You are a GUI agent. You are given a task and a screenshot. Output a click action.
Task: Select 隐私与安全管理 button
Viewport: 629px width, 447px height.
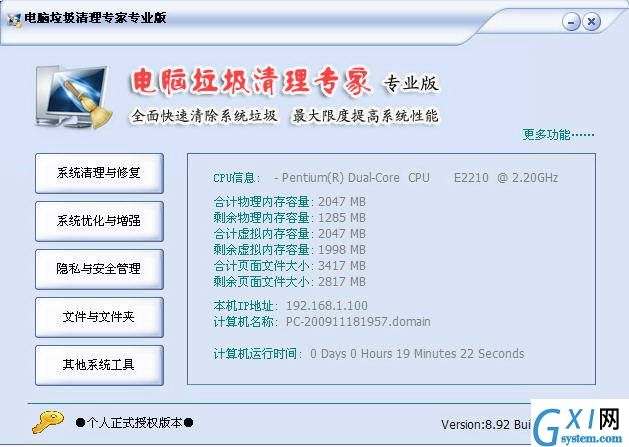click(x=99, y=269)
